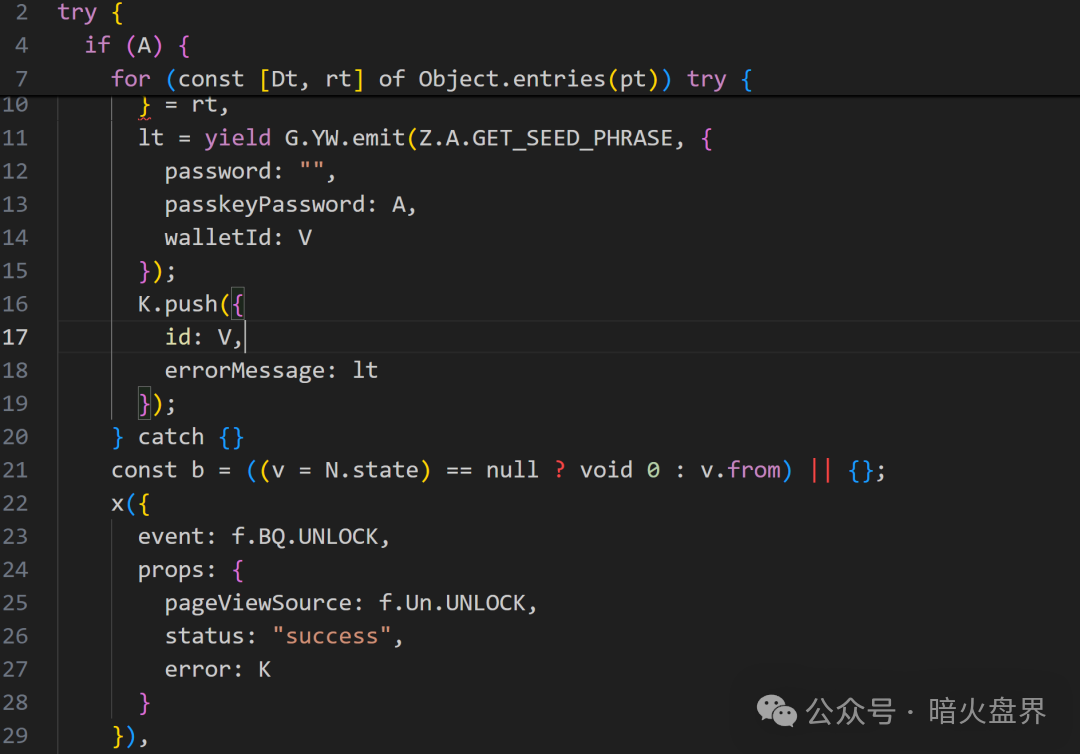1080x754 pixels.
Task: Click sticky line number 4 at top
Action: [21, 45]
